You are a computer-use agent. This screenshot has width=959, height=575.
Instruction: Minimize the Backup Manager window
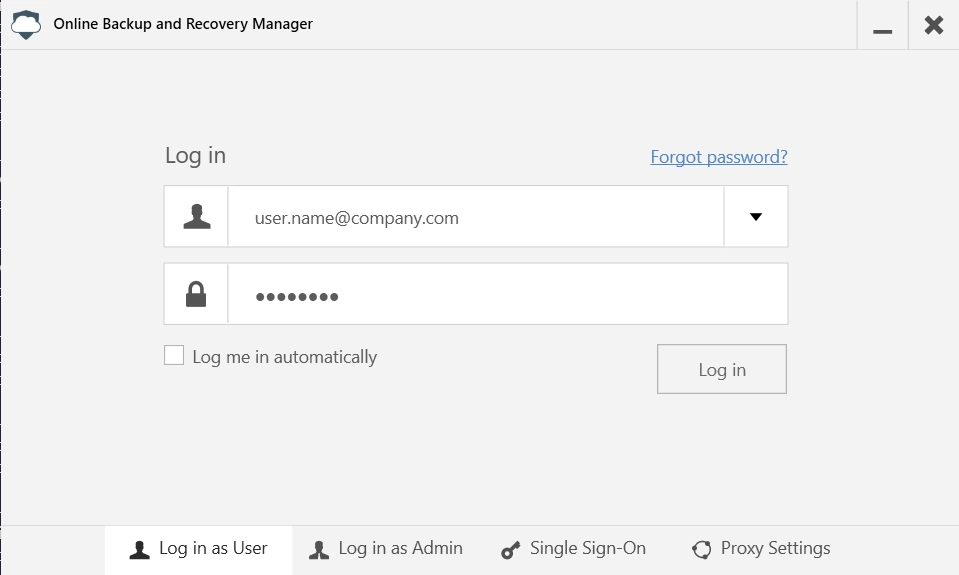883,25
